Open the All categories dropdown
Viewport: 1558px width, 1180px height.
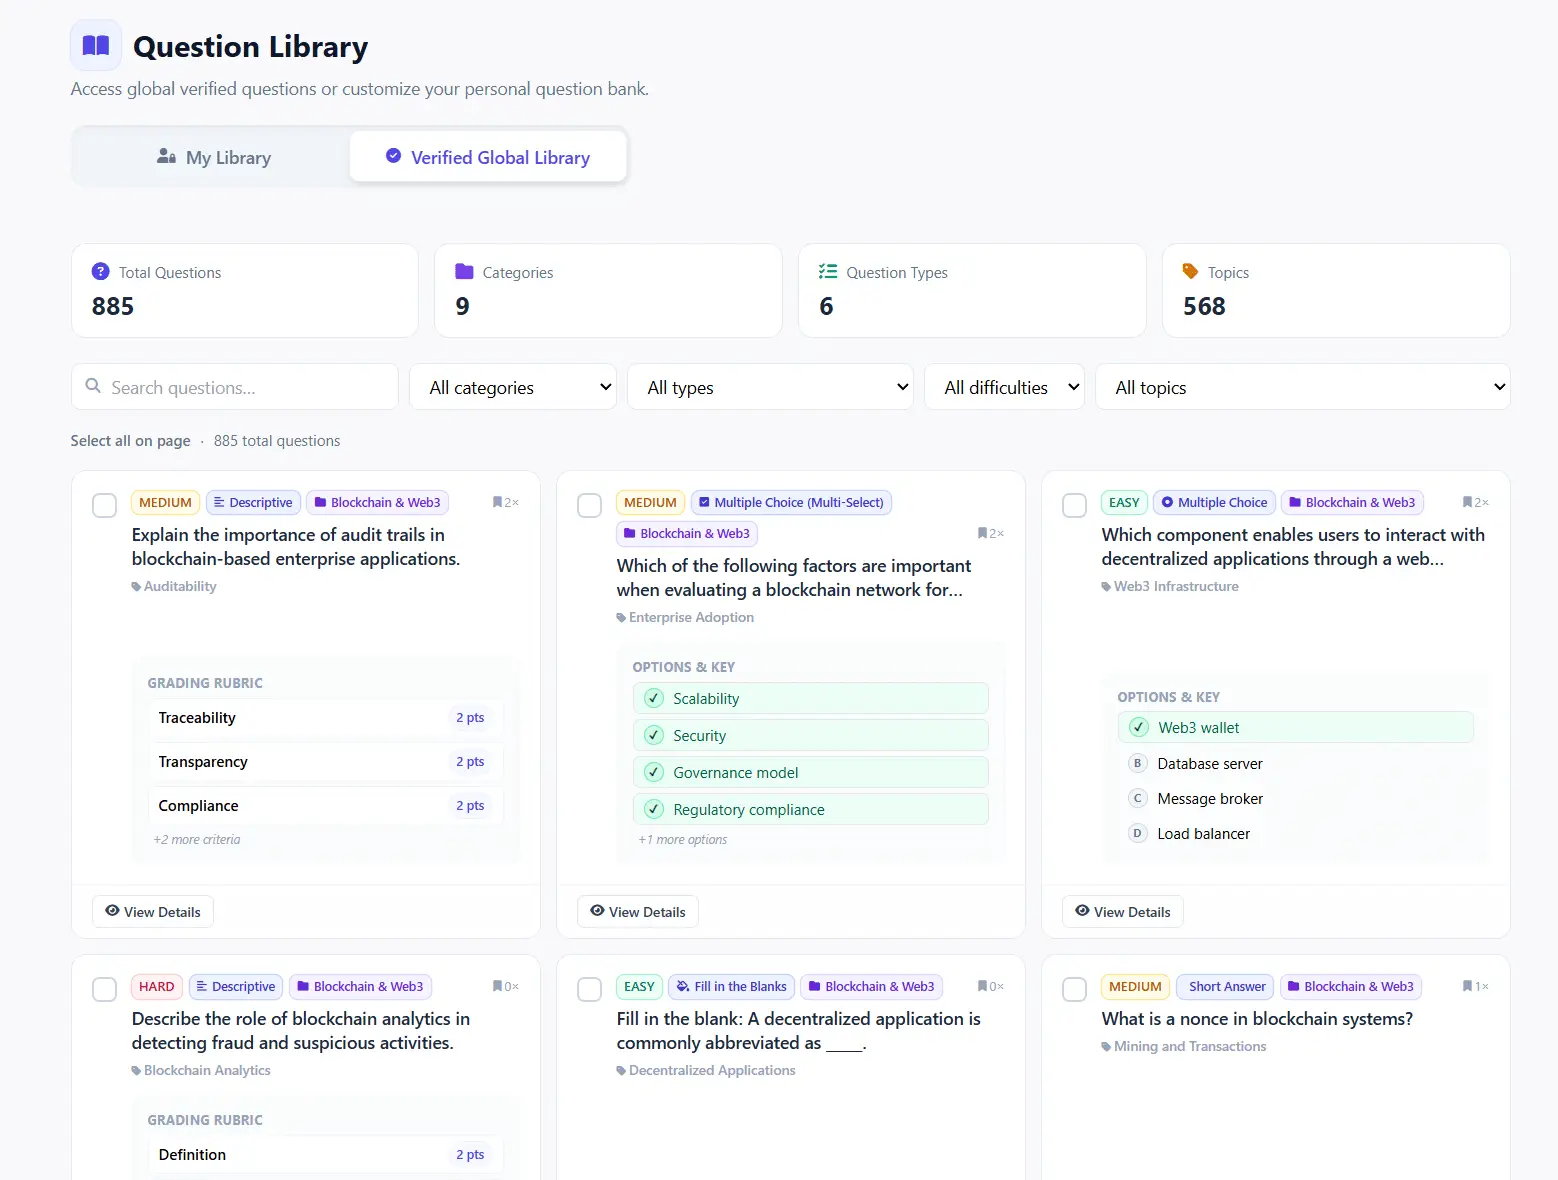pyautogui.click(x=513, y=387)
